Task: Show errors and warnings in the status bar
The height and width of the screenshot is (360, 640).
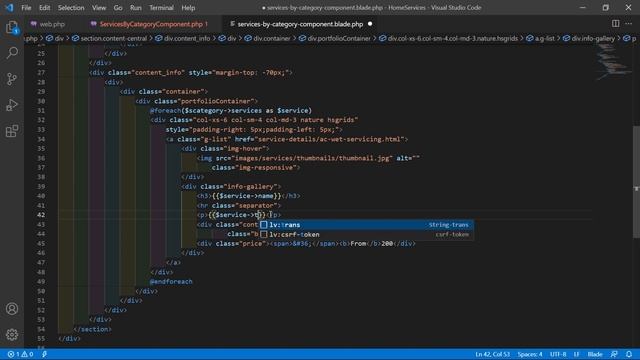Action: 20,354
